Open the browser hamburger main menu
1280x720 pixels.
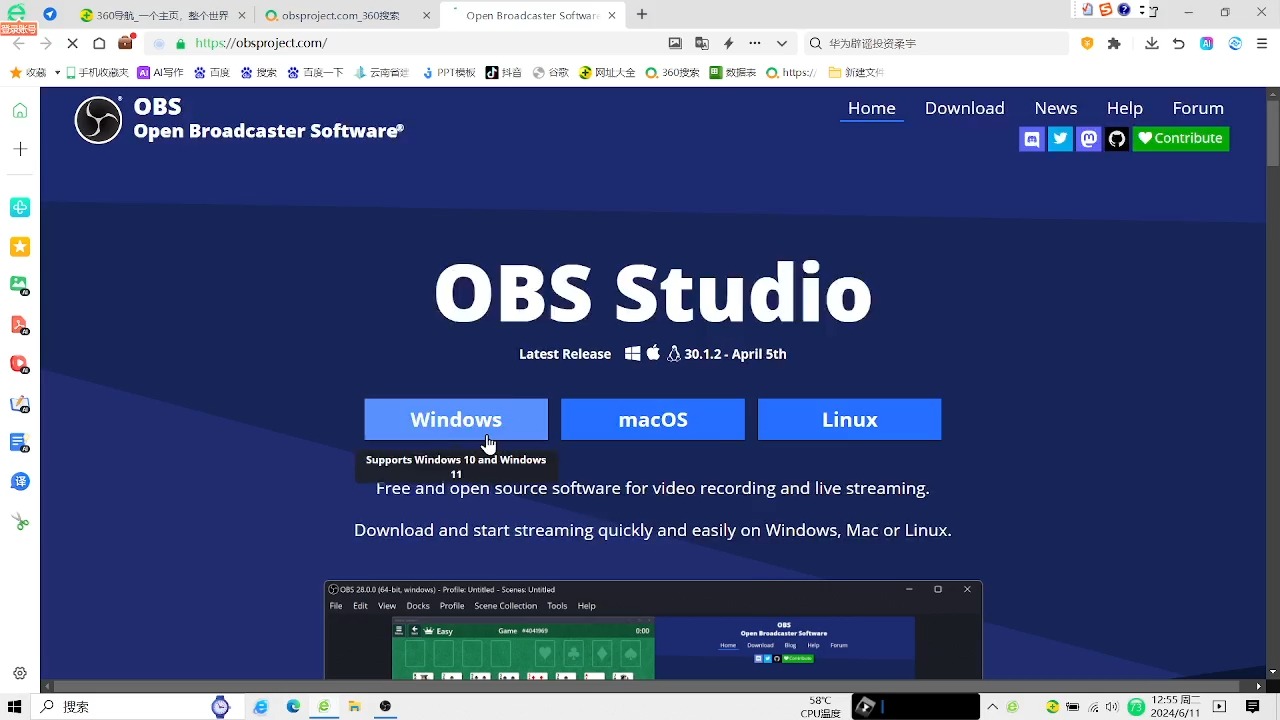tap(1262, 43)
